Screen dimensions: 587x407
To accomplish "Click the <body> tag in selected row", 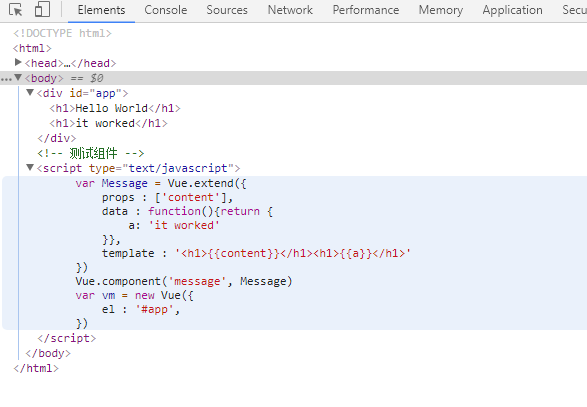I will [x=44, y=78].
